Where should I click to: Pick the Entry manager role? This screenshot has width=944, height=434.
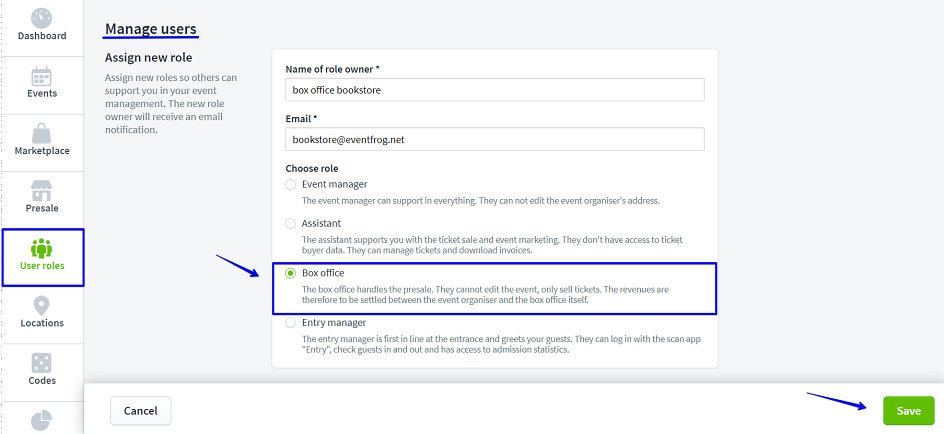[x=291, y=322]
